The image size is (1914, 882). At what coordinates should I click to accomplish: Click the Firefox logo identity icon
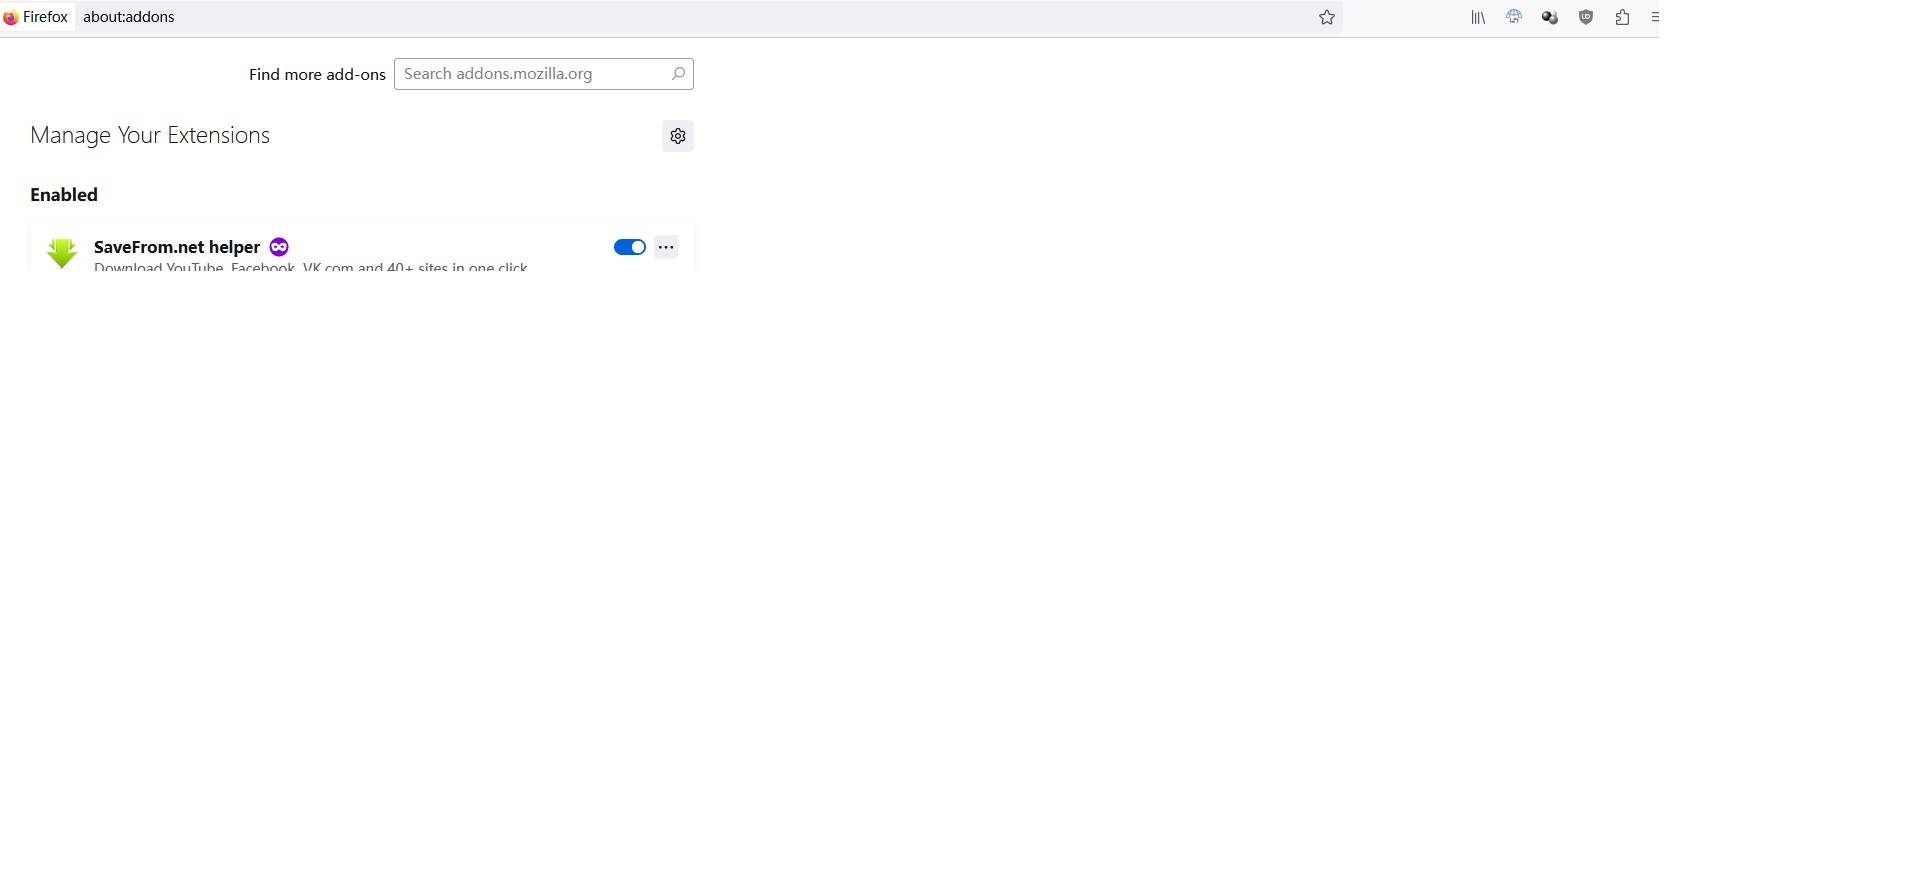[x=10, y=17]
